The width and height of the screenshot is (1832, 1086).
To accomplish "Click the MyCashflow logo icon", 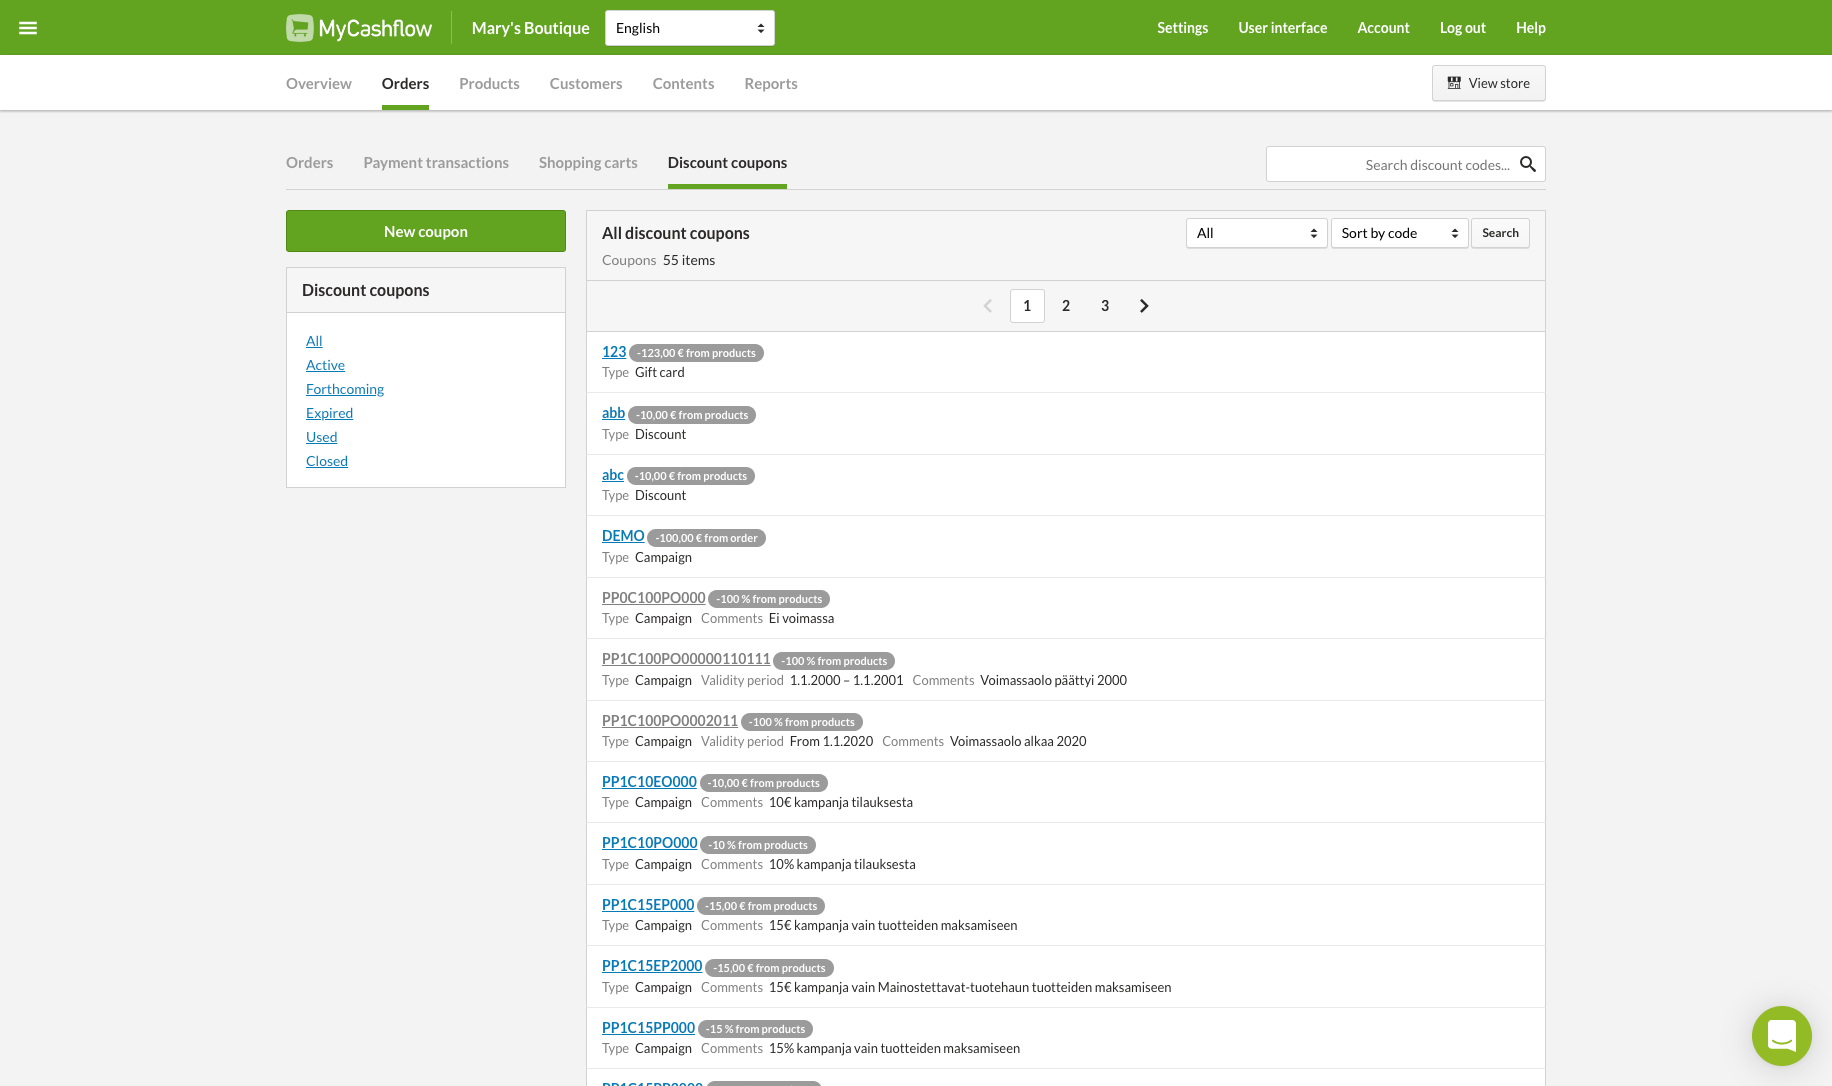I will [299, 28].
